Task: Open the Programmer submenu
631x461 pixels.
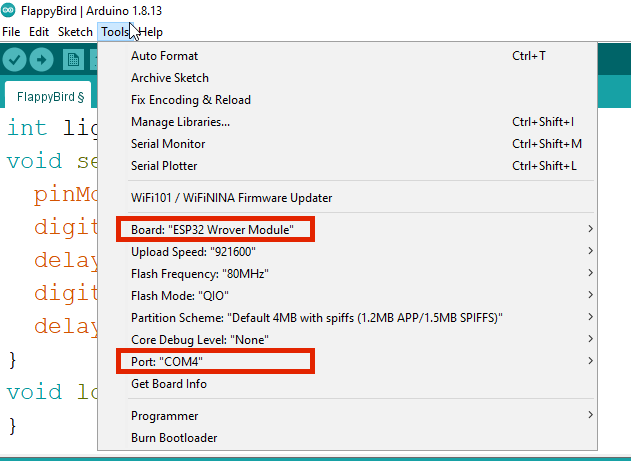Action: point(165,416)
